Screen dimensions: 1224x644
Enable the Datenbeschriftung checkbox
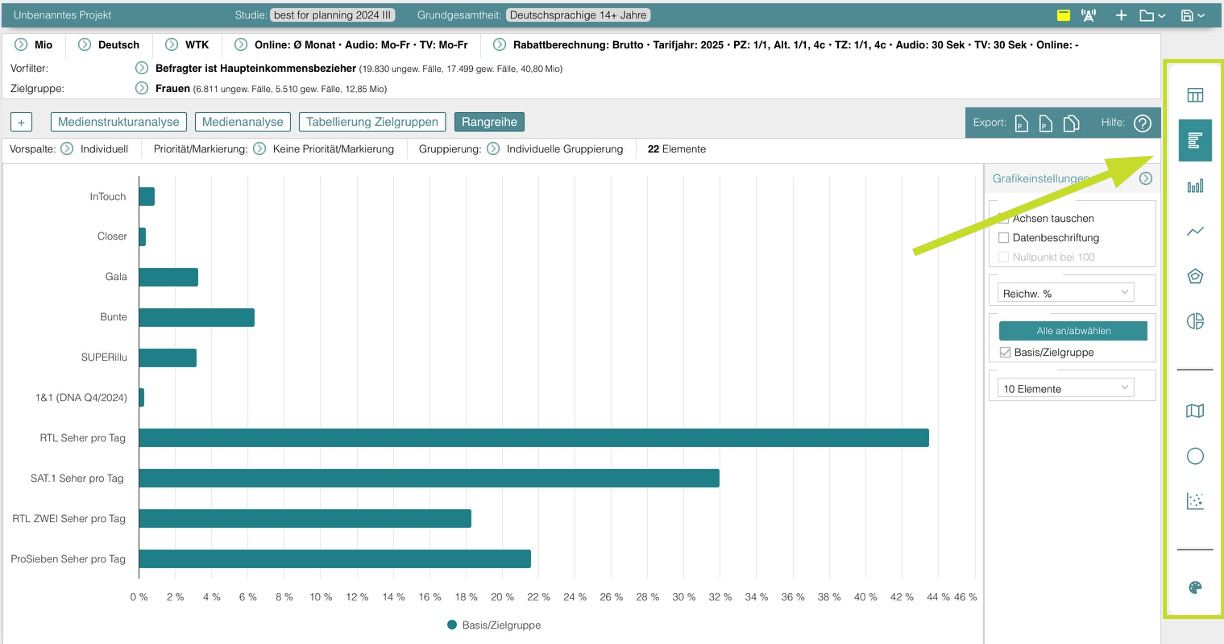[x=1004, y=238]
